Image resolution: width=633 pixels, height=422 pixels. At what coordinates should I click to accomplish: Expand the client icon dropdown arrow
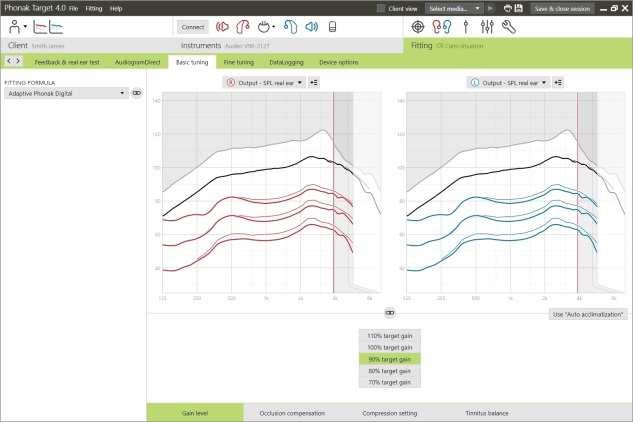click(25, 27)
